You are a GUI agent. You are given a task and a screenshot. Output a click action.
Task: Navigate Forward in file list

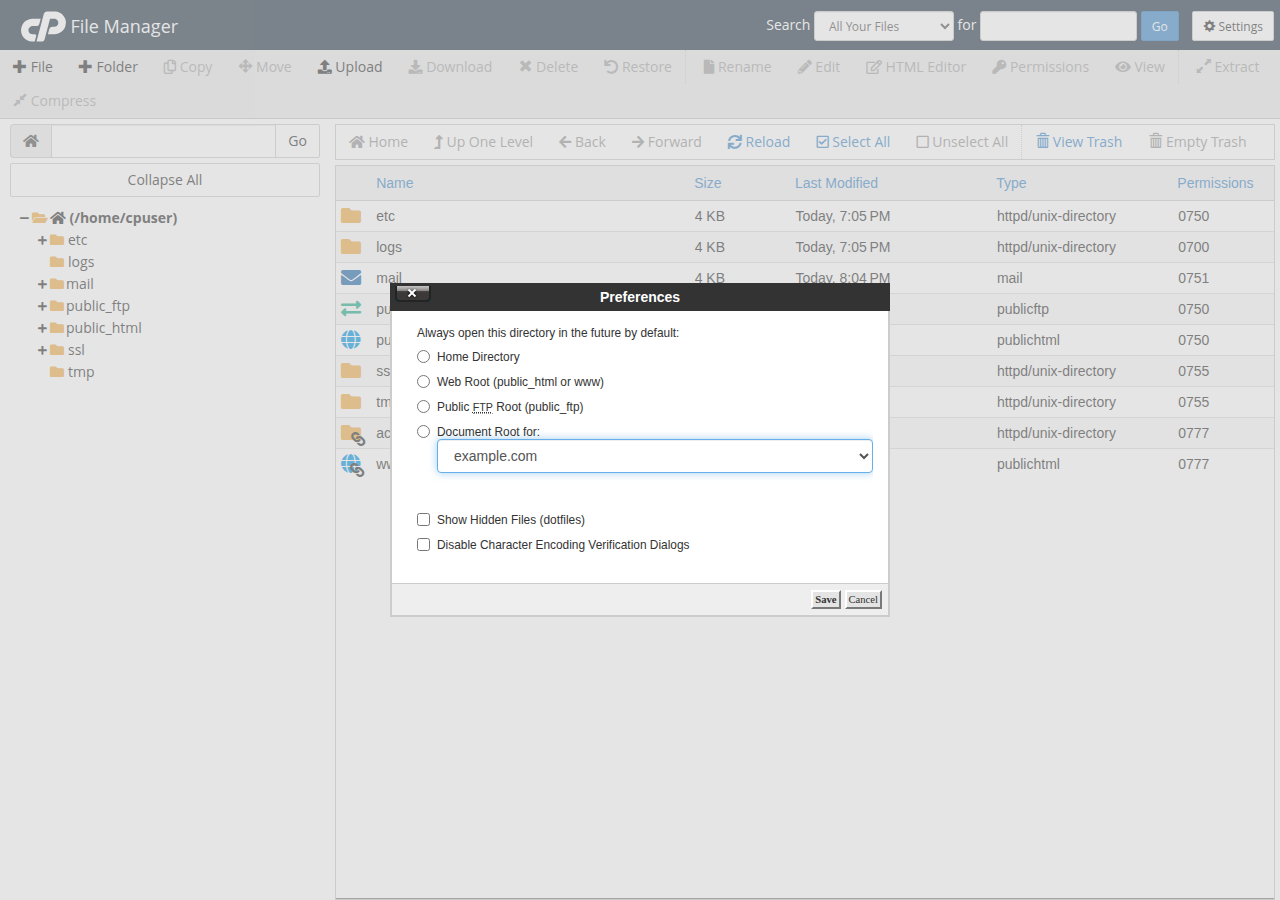coord(667,142)
